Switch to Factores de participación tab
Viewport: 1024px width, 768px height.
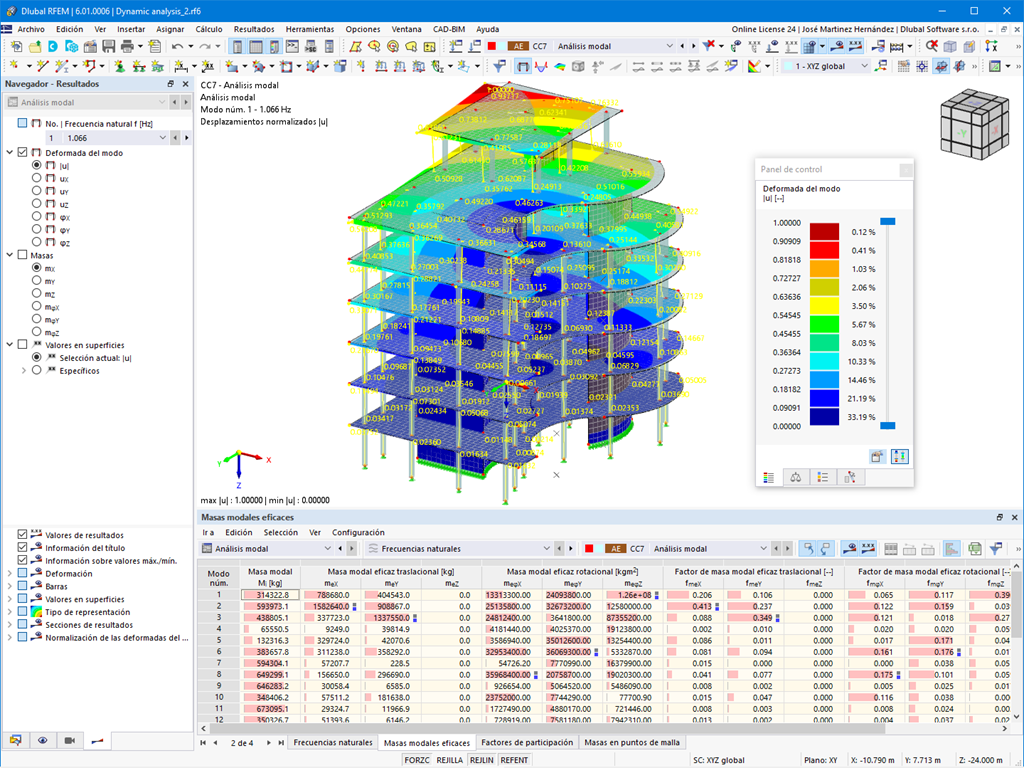[527, 743]
